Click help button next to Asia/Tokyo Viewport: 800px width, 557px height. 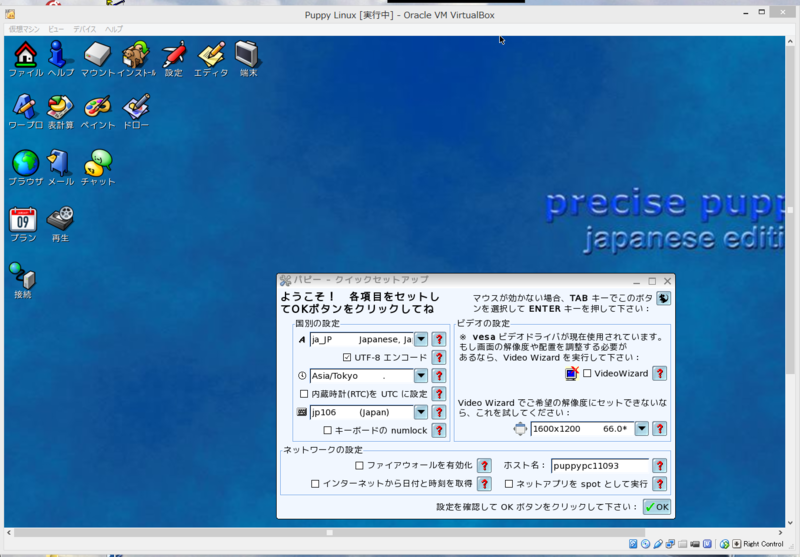[439, 376]
